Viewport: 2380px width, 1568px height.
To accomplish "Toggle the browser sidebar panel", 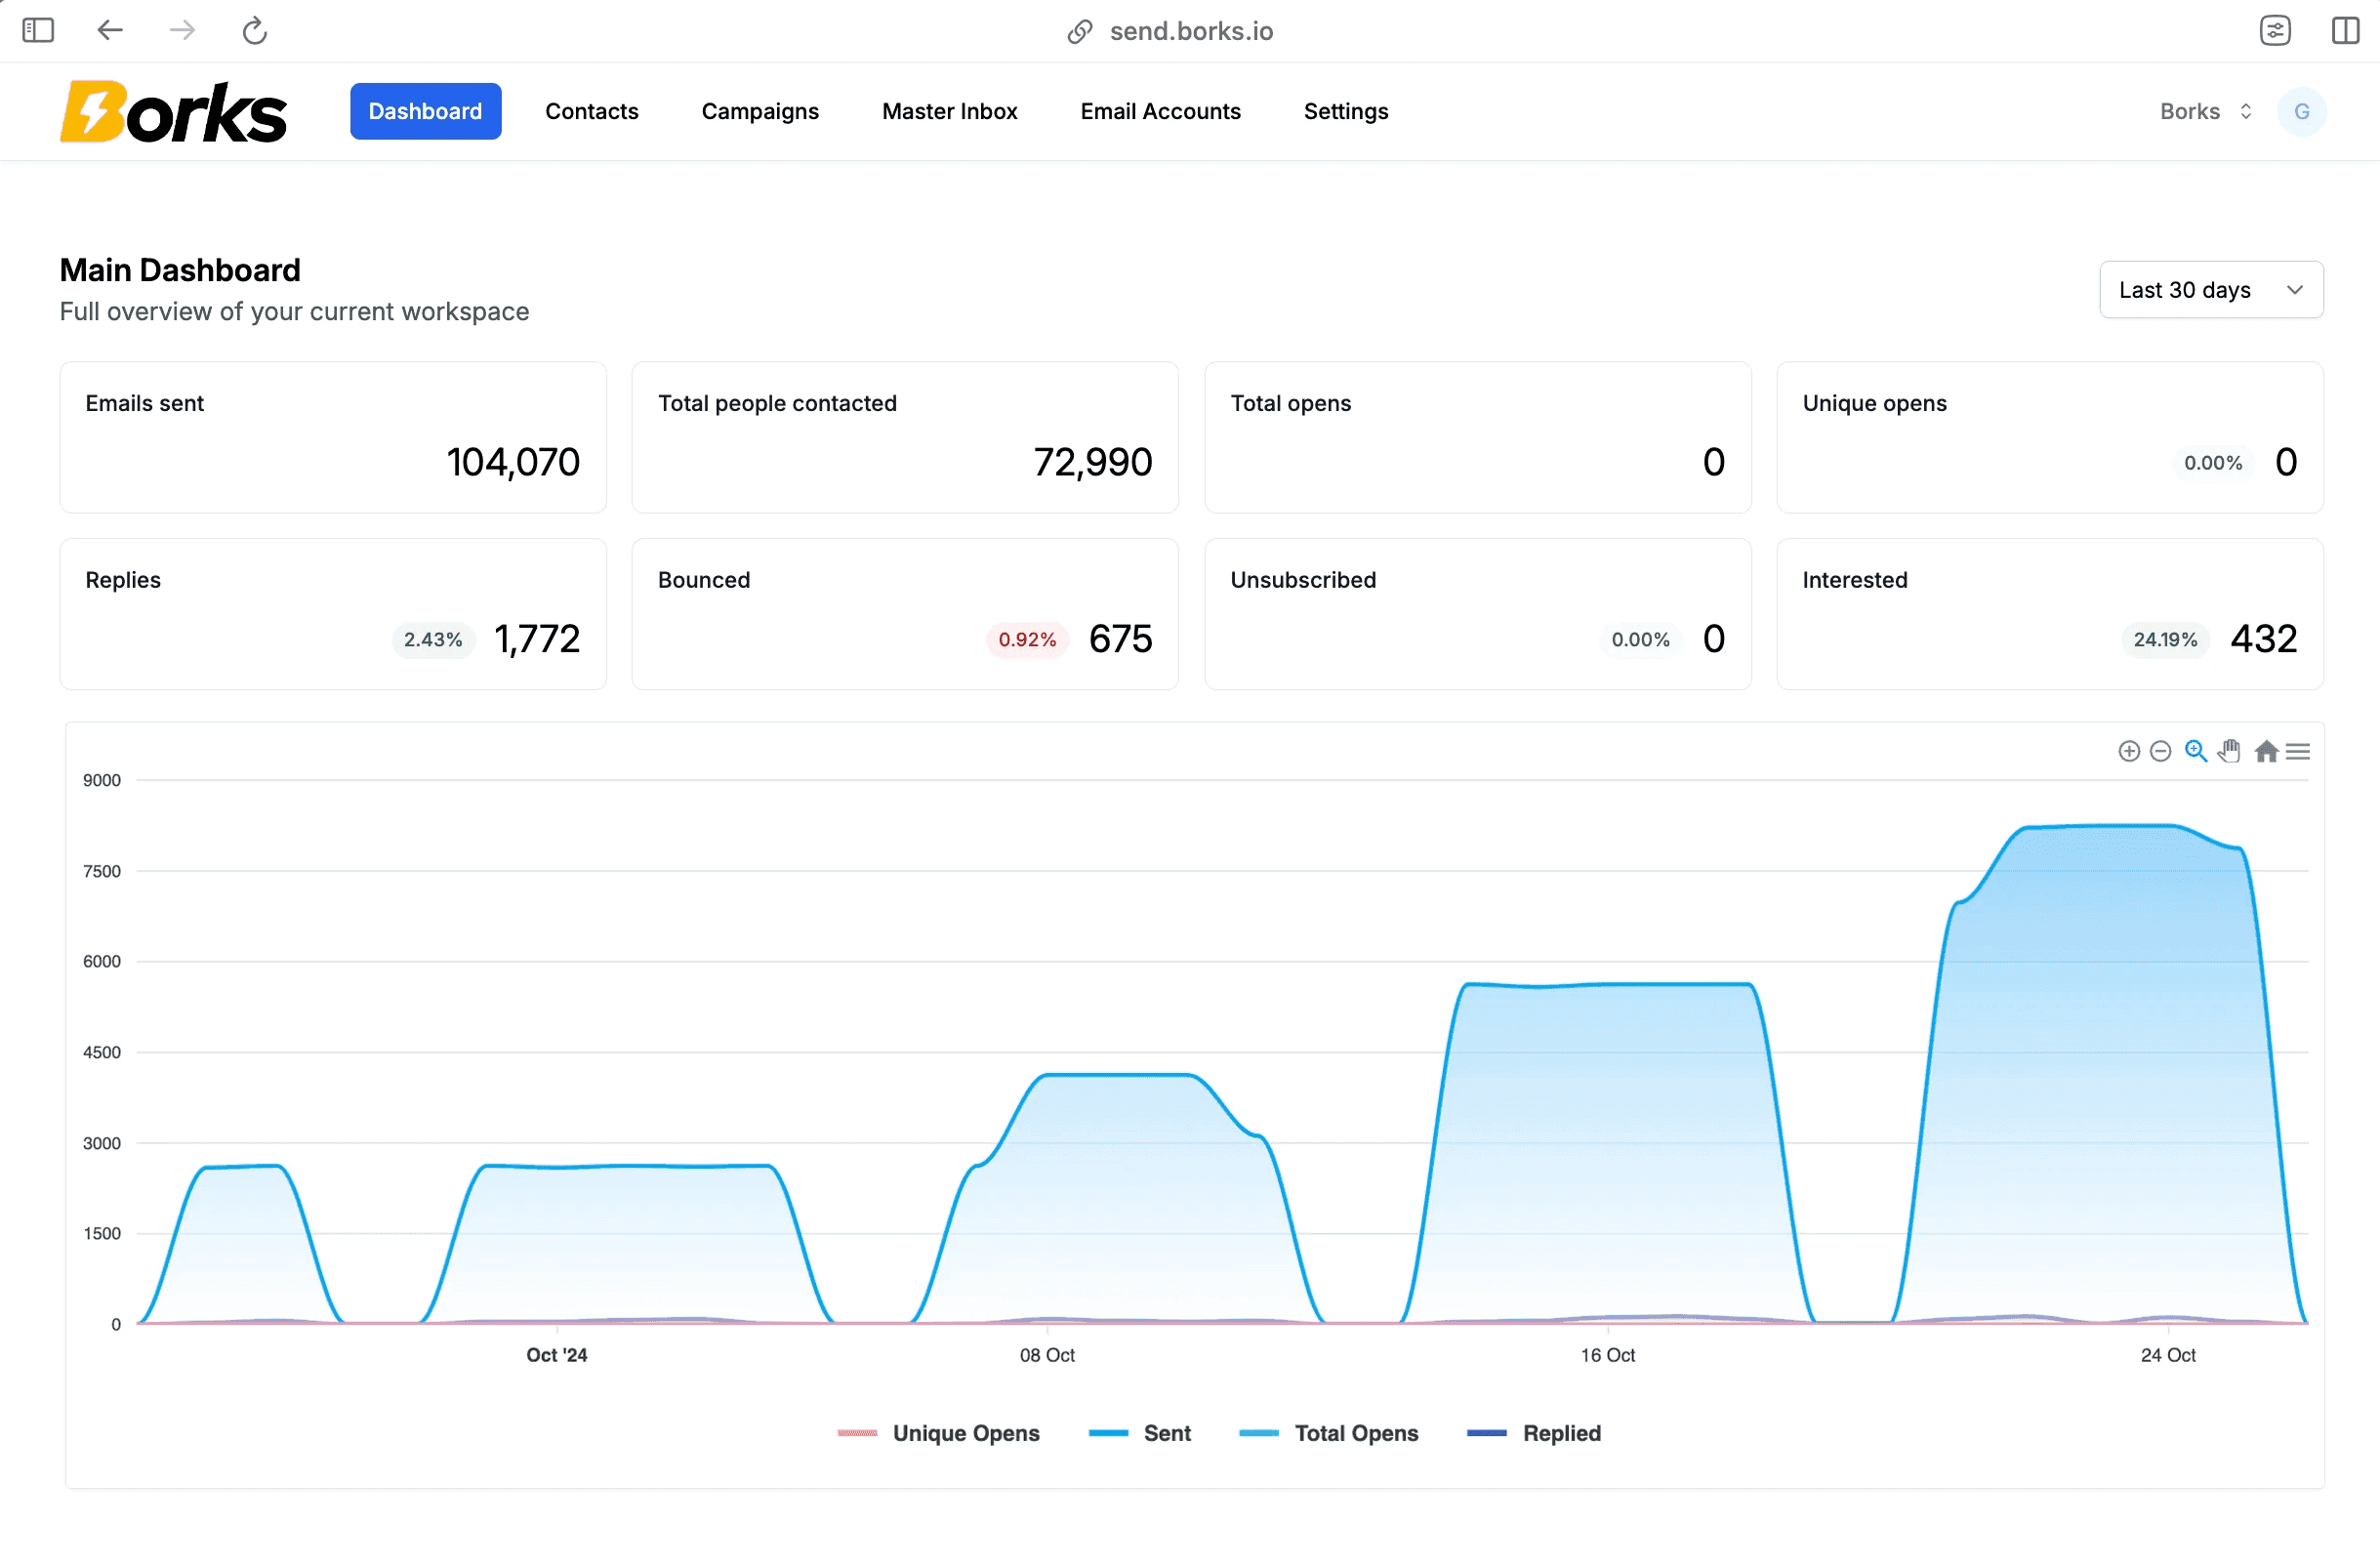I will tap(37, 30).
